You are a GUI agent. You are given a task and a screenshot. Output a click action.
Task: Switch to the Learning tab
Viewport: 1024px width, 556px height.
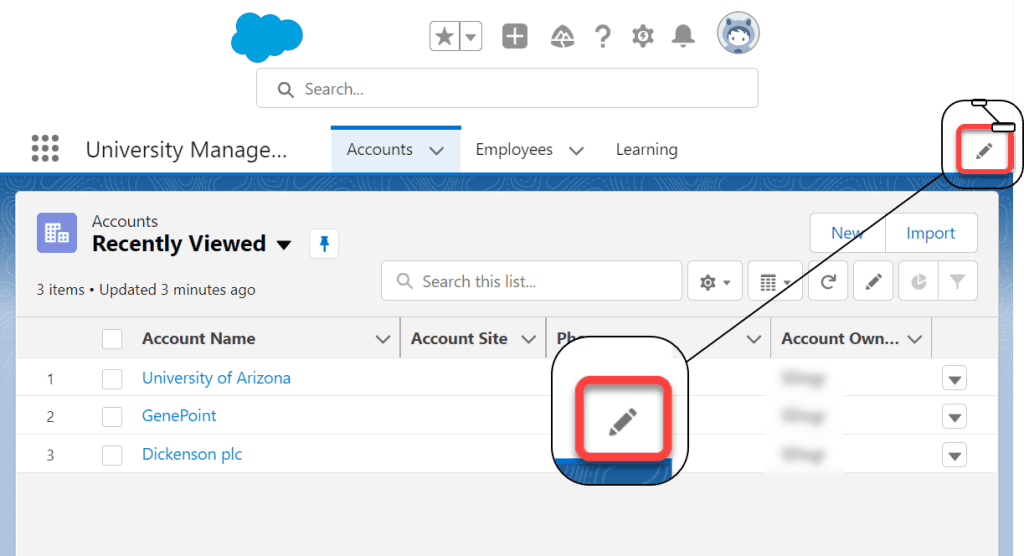click(x=647, y=150)
